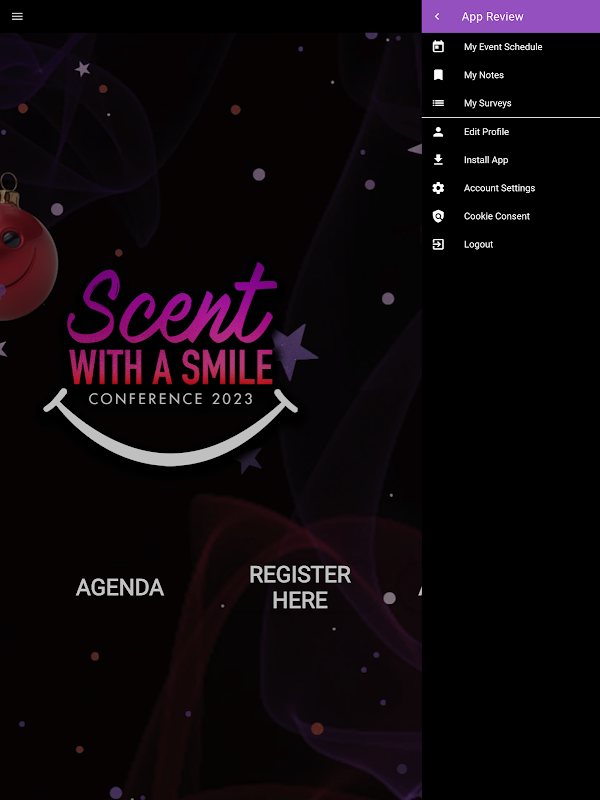Click the gear icon for Account Settings
This screenshot has height=800, width=600.
point(438,188)
